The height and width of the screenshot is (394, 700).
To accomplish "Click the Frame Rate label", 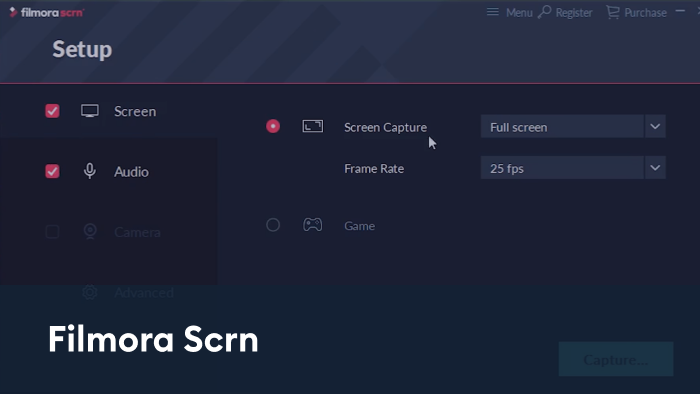I will [374, 169].
